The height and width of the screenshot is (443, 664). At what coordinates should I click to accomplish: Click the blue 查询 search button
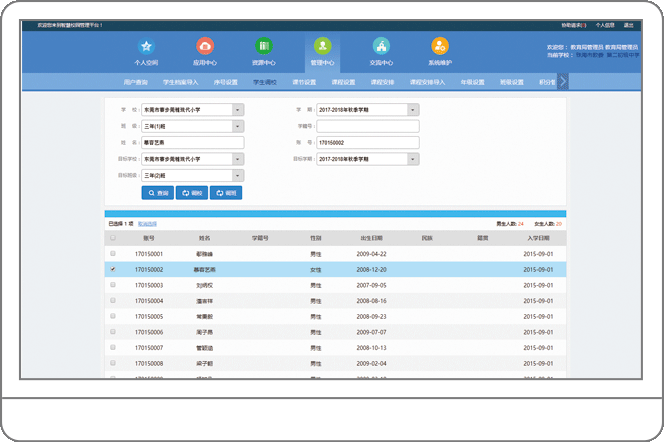click(158, 193)
